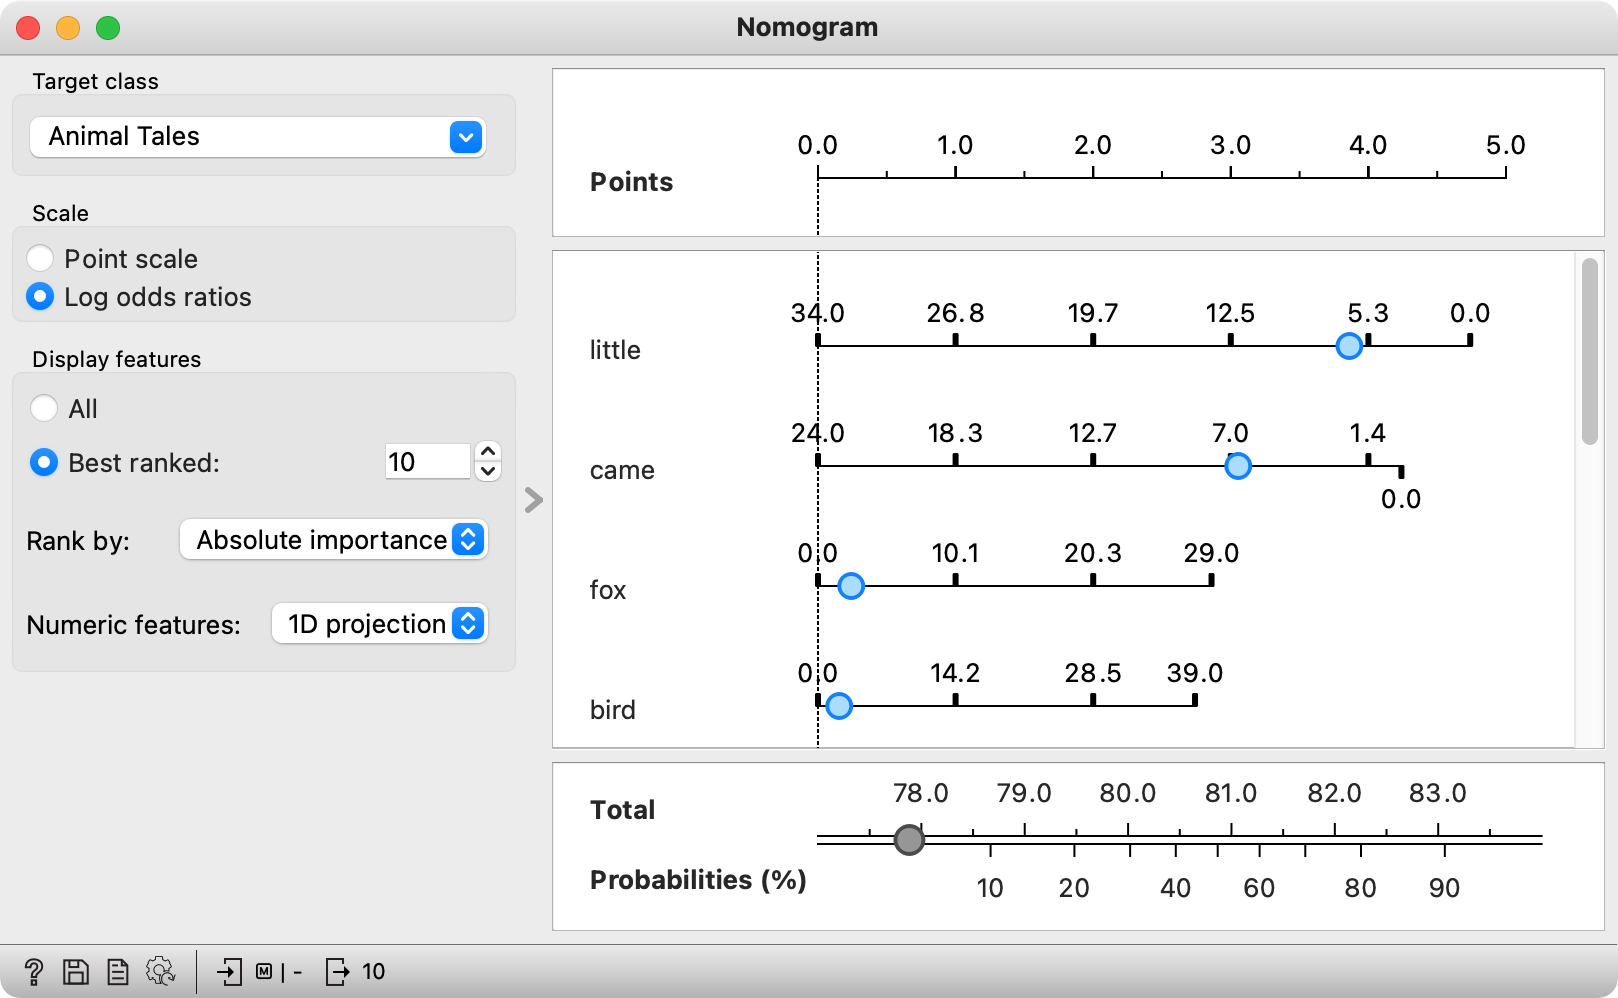Increase best ranked count with up arrow
The width and height of the screenshot is (1618, 998).
pyautogui.click(x=488, y=452)
